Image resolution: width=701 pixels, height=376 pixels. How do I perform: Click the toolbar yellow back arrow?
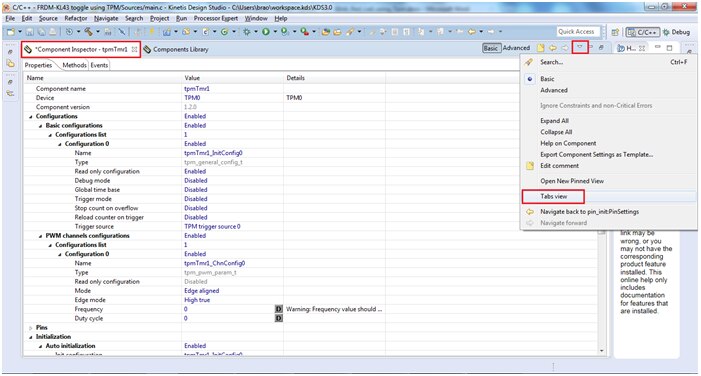472,32
